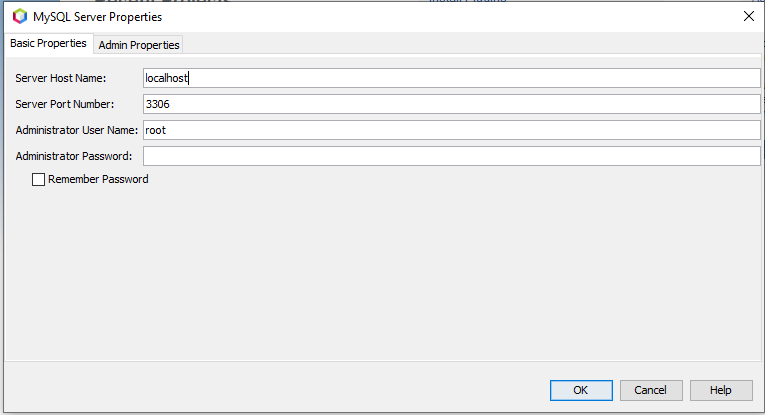Confirm settings with the OK button
Image resolution: width=765 pixels, height=415 pixels.
coord(581,390)
